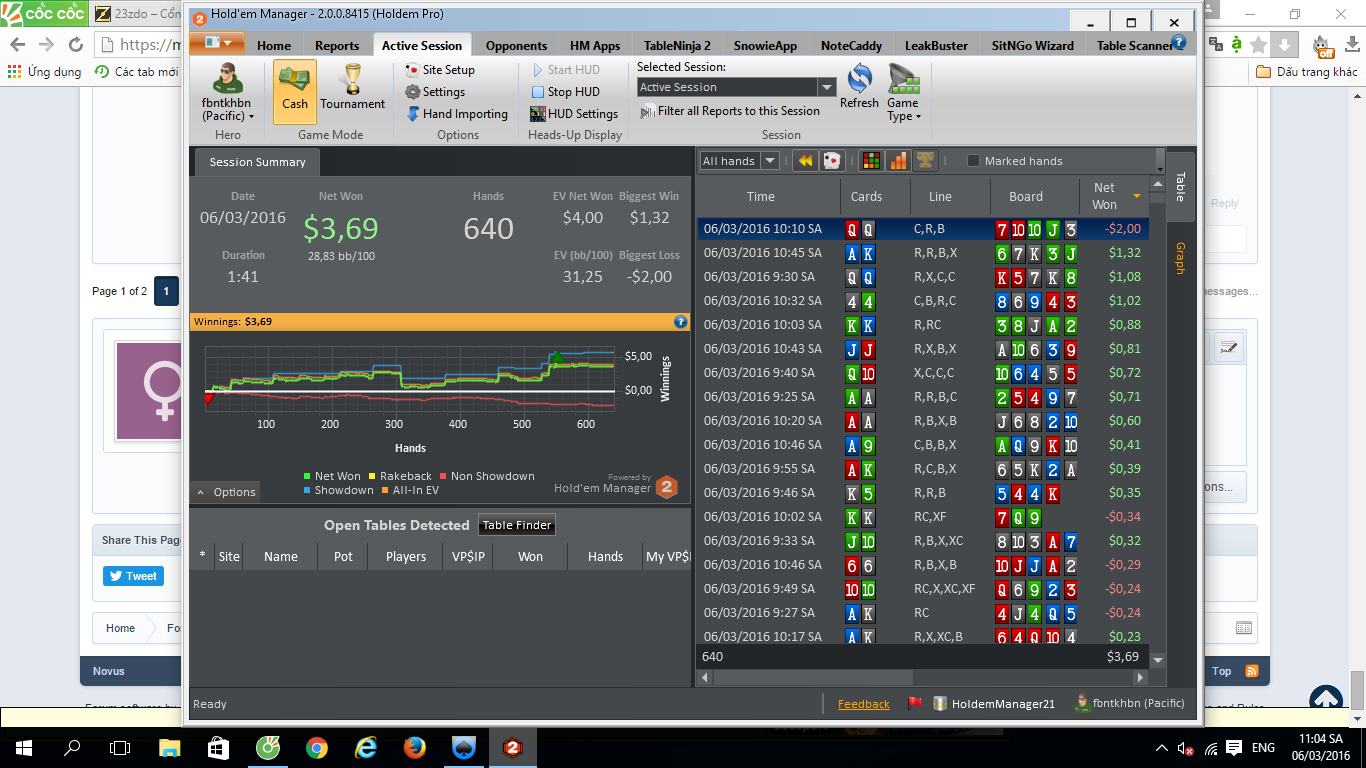Open the SitNGo Wizard tab
Screen dimensions: 1366x768
point(1032,45)
